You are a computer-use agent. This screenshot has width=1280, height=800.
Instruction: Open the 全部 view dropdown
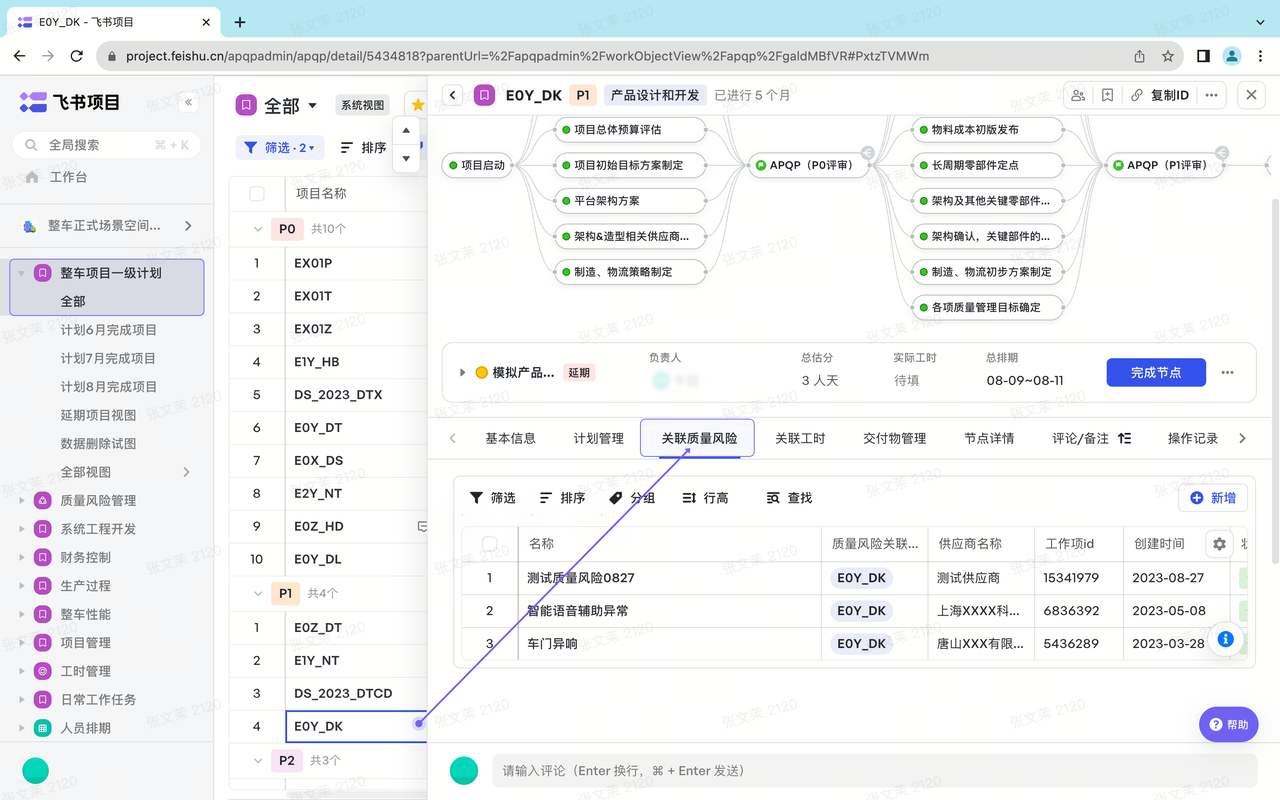pos(290,105)
